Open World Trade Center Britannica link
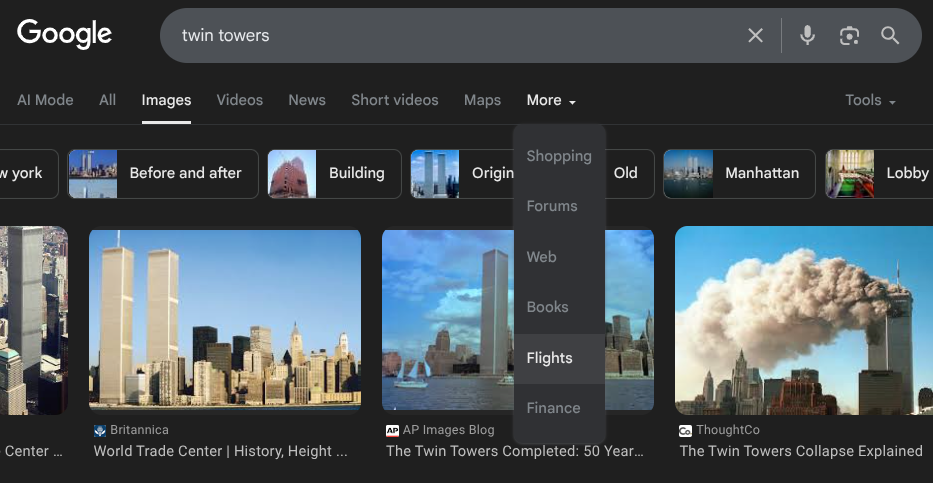This screenshot has width=933, height=483. [220, 451]
